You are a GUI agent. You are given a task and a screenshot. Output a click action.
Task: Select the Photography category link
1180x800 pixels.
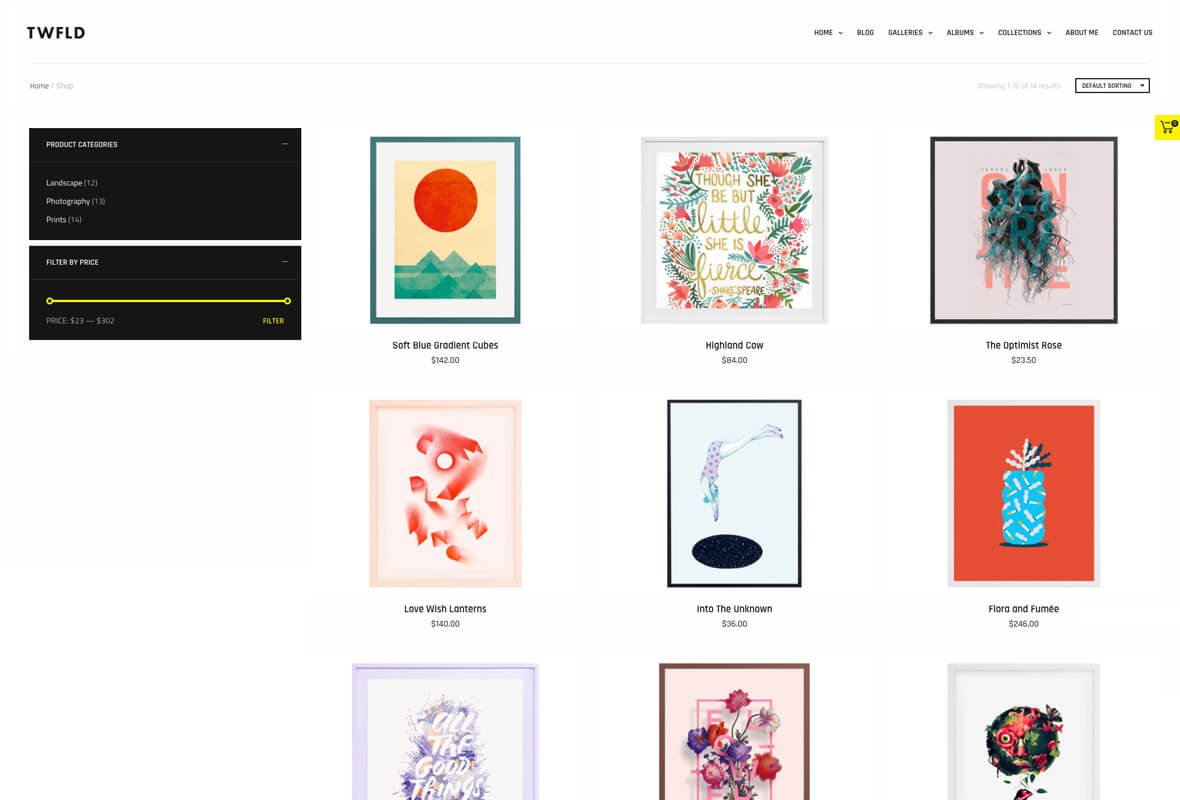[68, 201]
